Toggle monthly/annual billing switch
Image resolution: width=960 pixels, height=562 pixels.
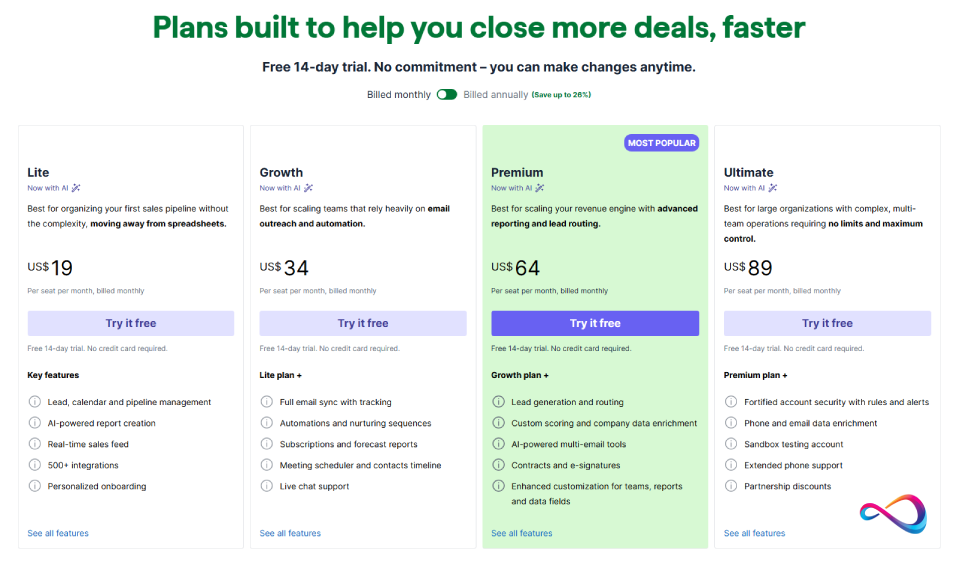pyautogui.click(x=446, y=95)
